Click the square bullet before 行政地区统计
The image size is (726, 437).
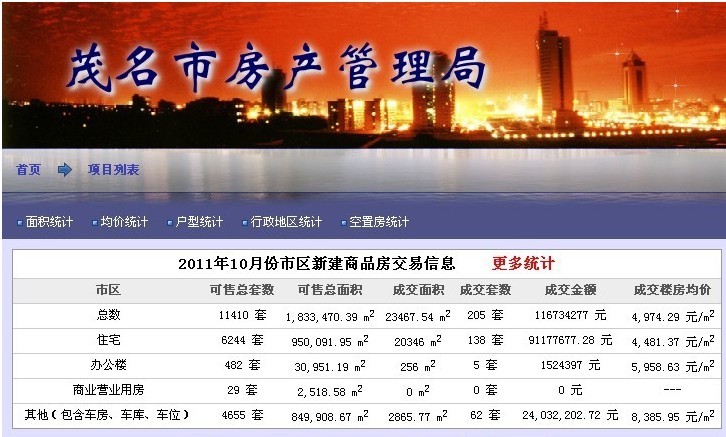coord(244,222)
